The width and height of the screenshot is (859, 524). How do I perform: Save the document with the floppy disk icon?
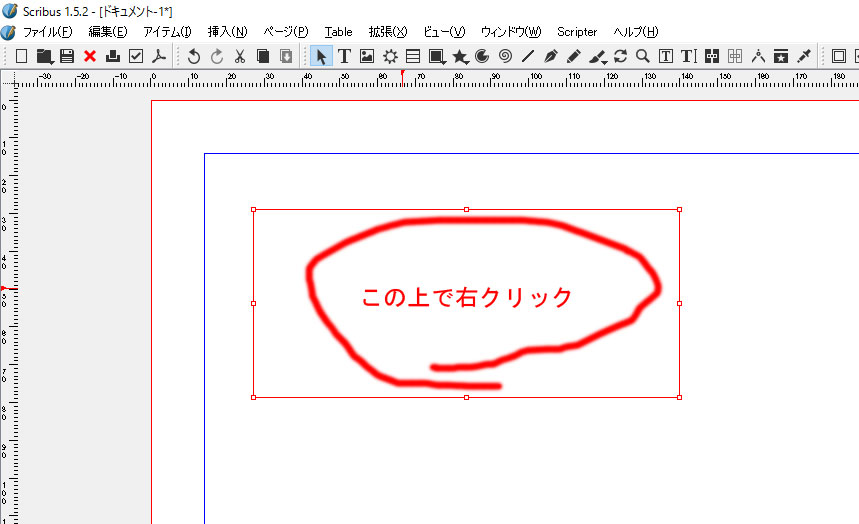67,56
